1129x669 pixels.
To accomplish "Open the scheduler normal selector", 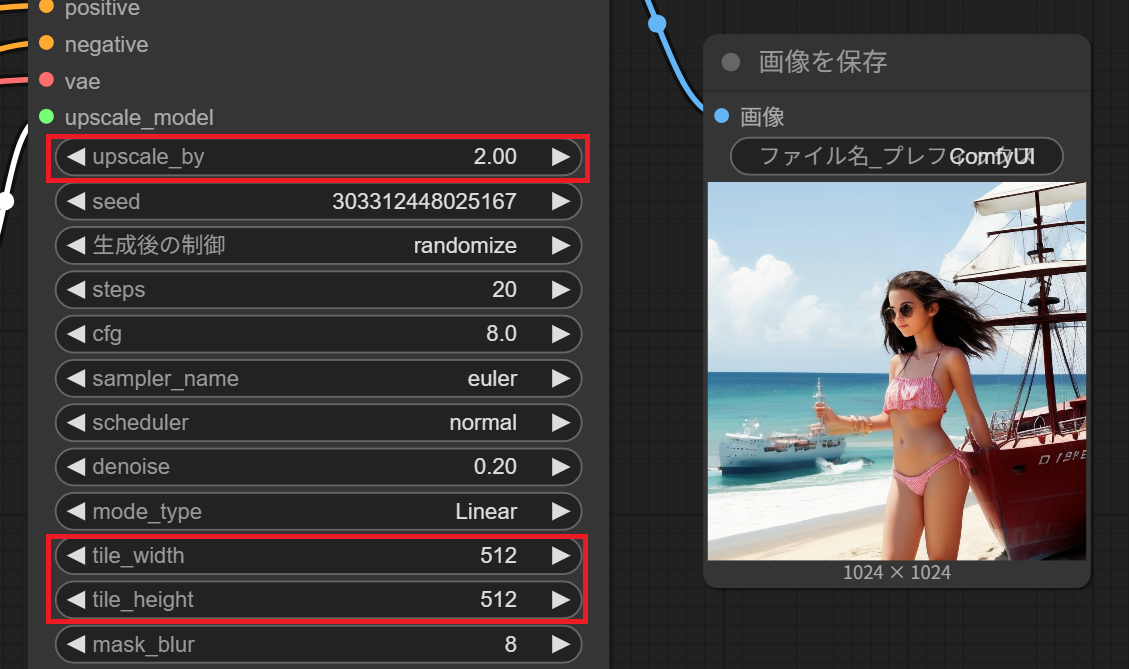I will coord(318,423).
